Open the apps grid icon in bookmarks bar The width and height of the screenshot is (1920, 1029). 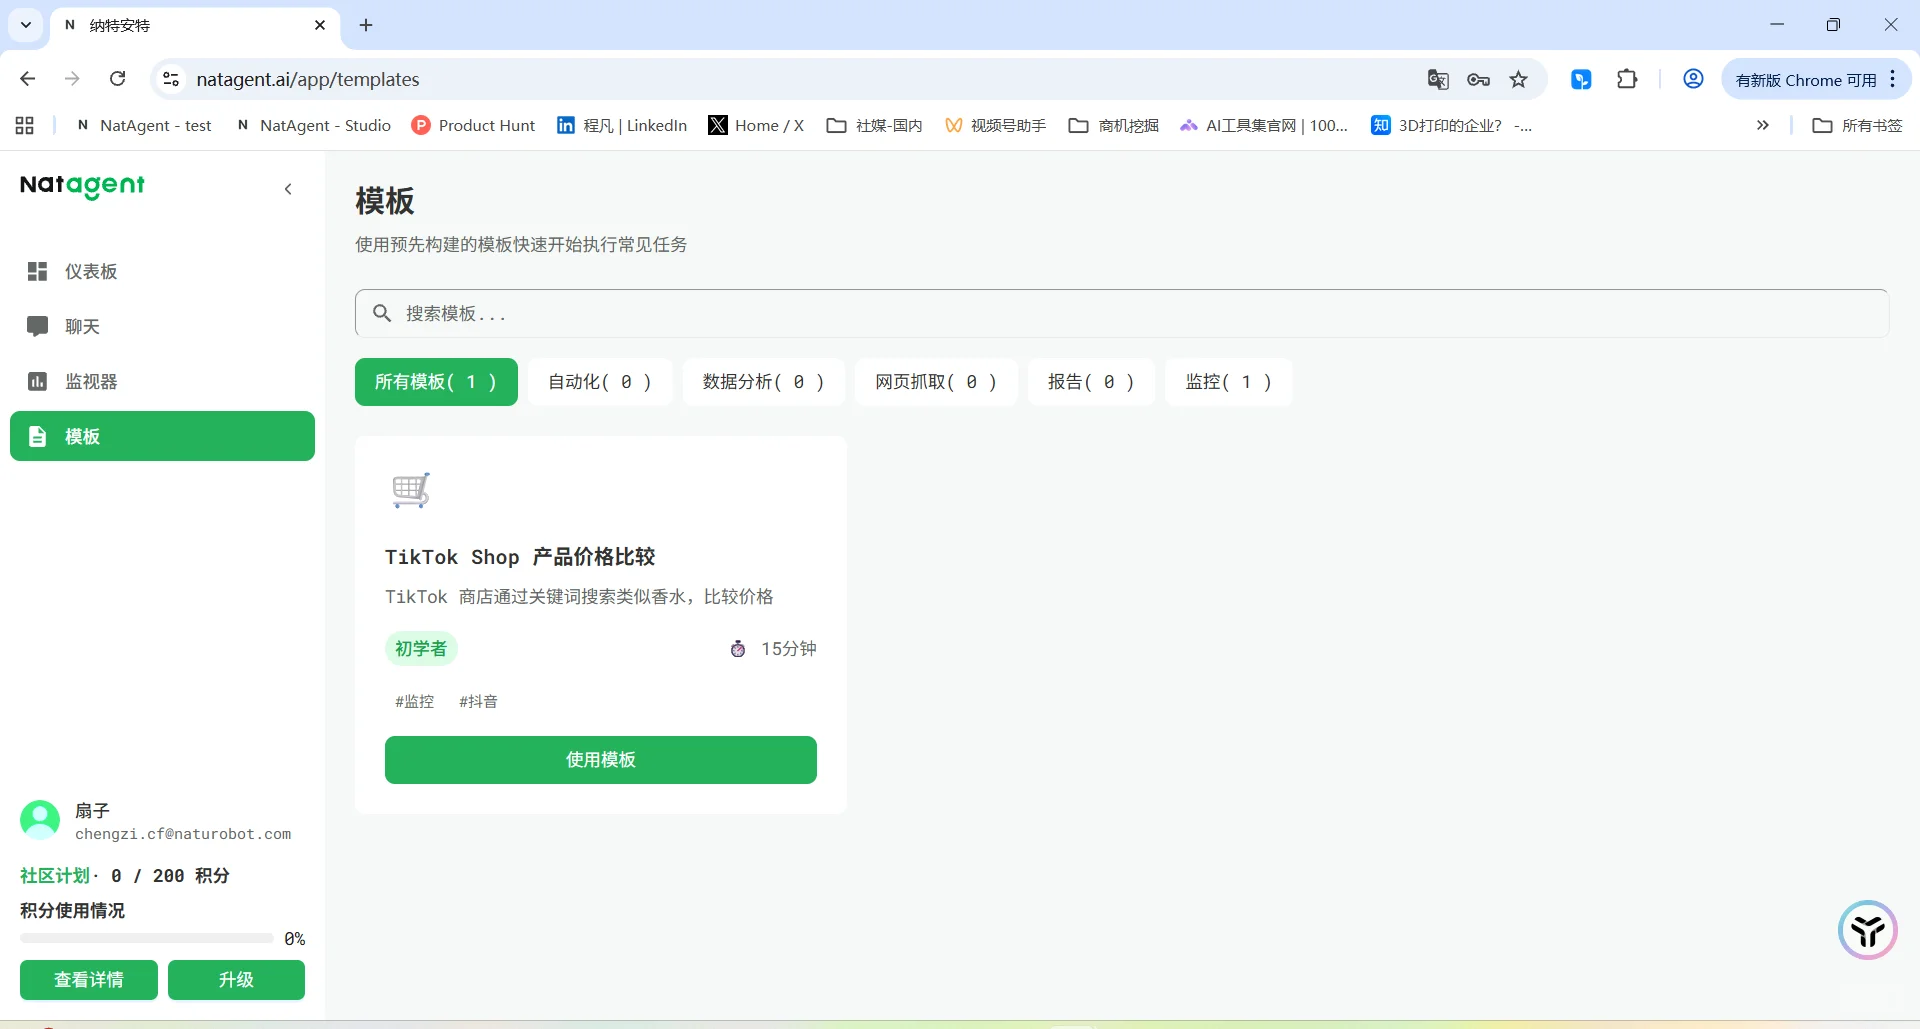(25, 125)
